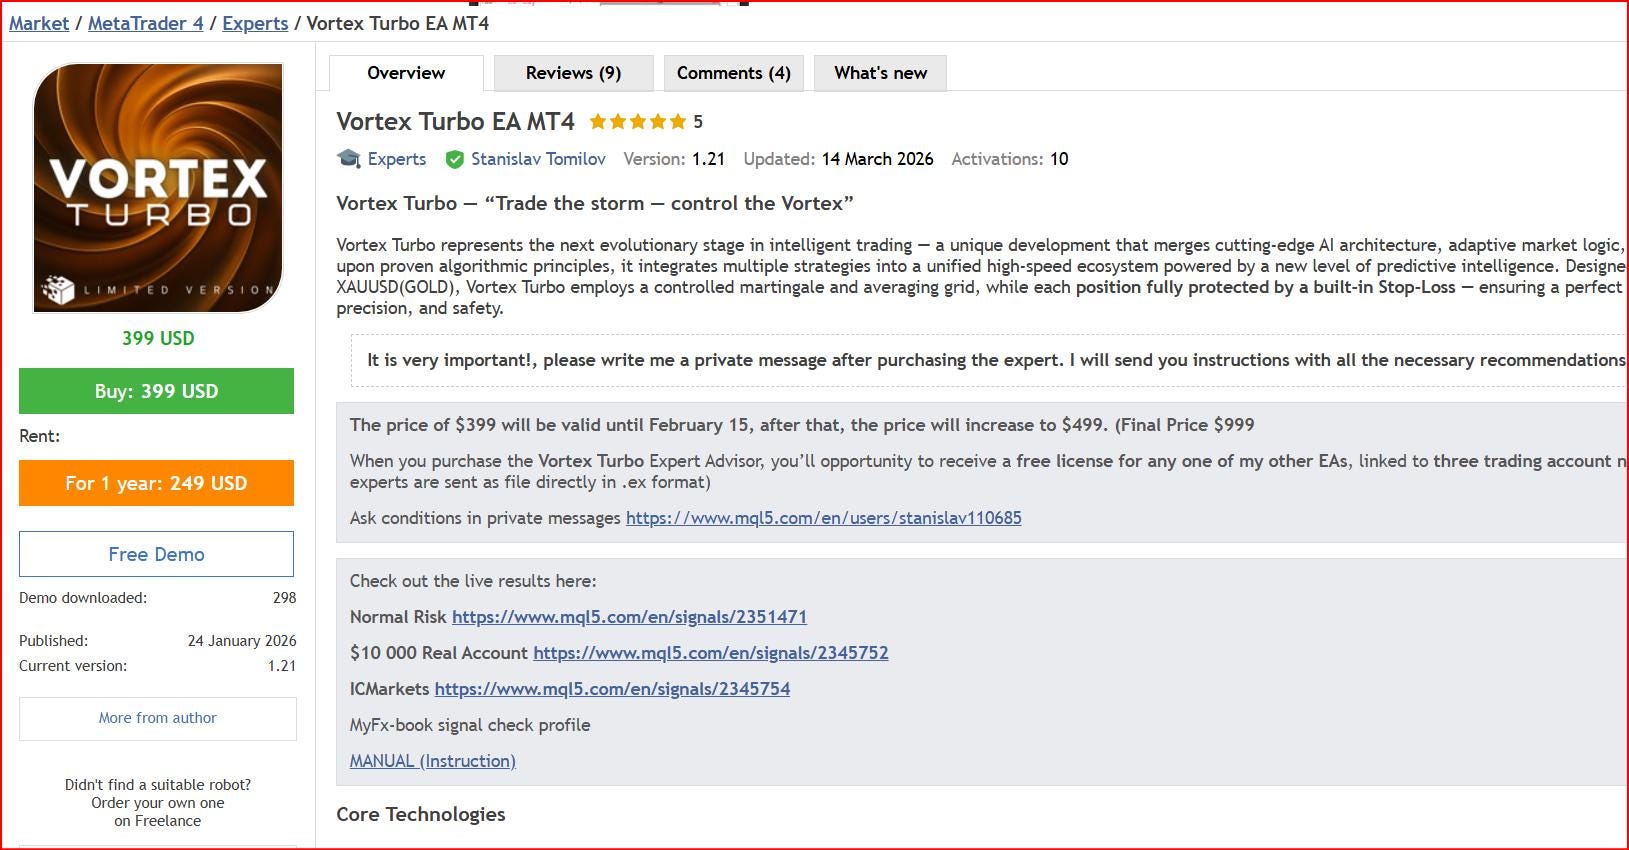Click the Core Technologies heading
This screenshot has width=1629, height=850.
[x=421, y=814]
